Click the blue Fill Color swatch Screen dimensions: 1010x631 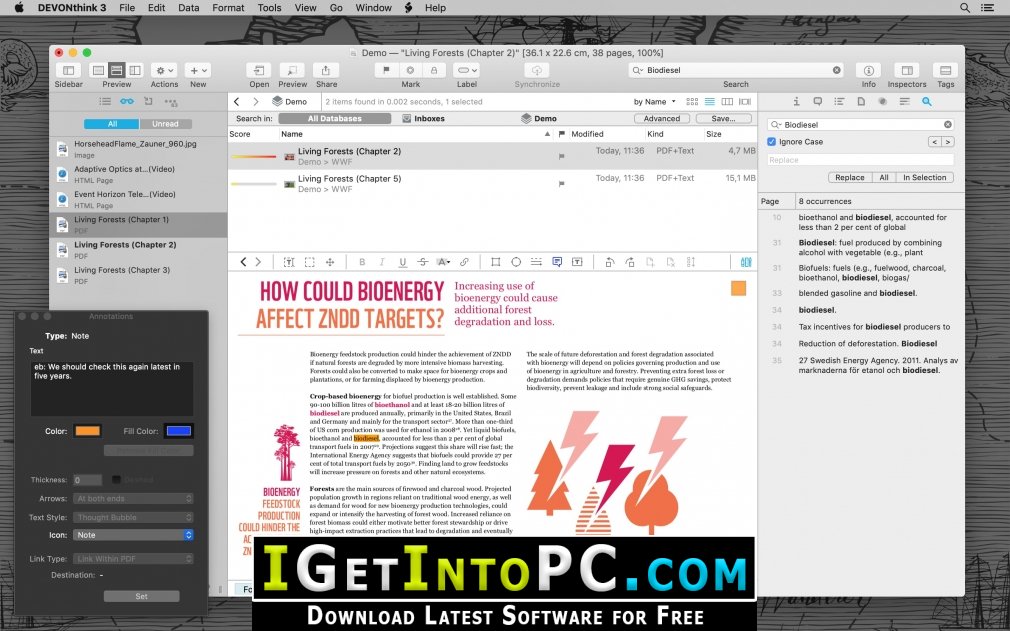178,431
